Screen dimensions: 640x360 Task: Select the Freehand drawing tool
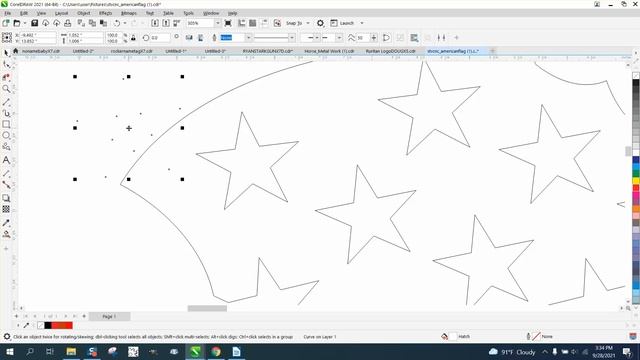tap(6, 101)
